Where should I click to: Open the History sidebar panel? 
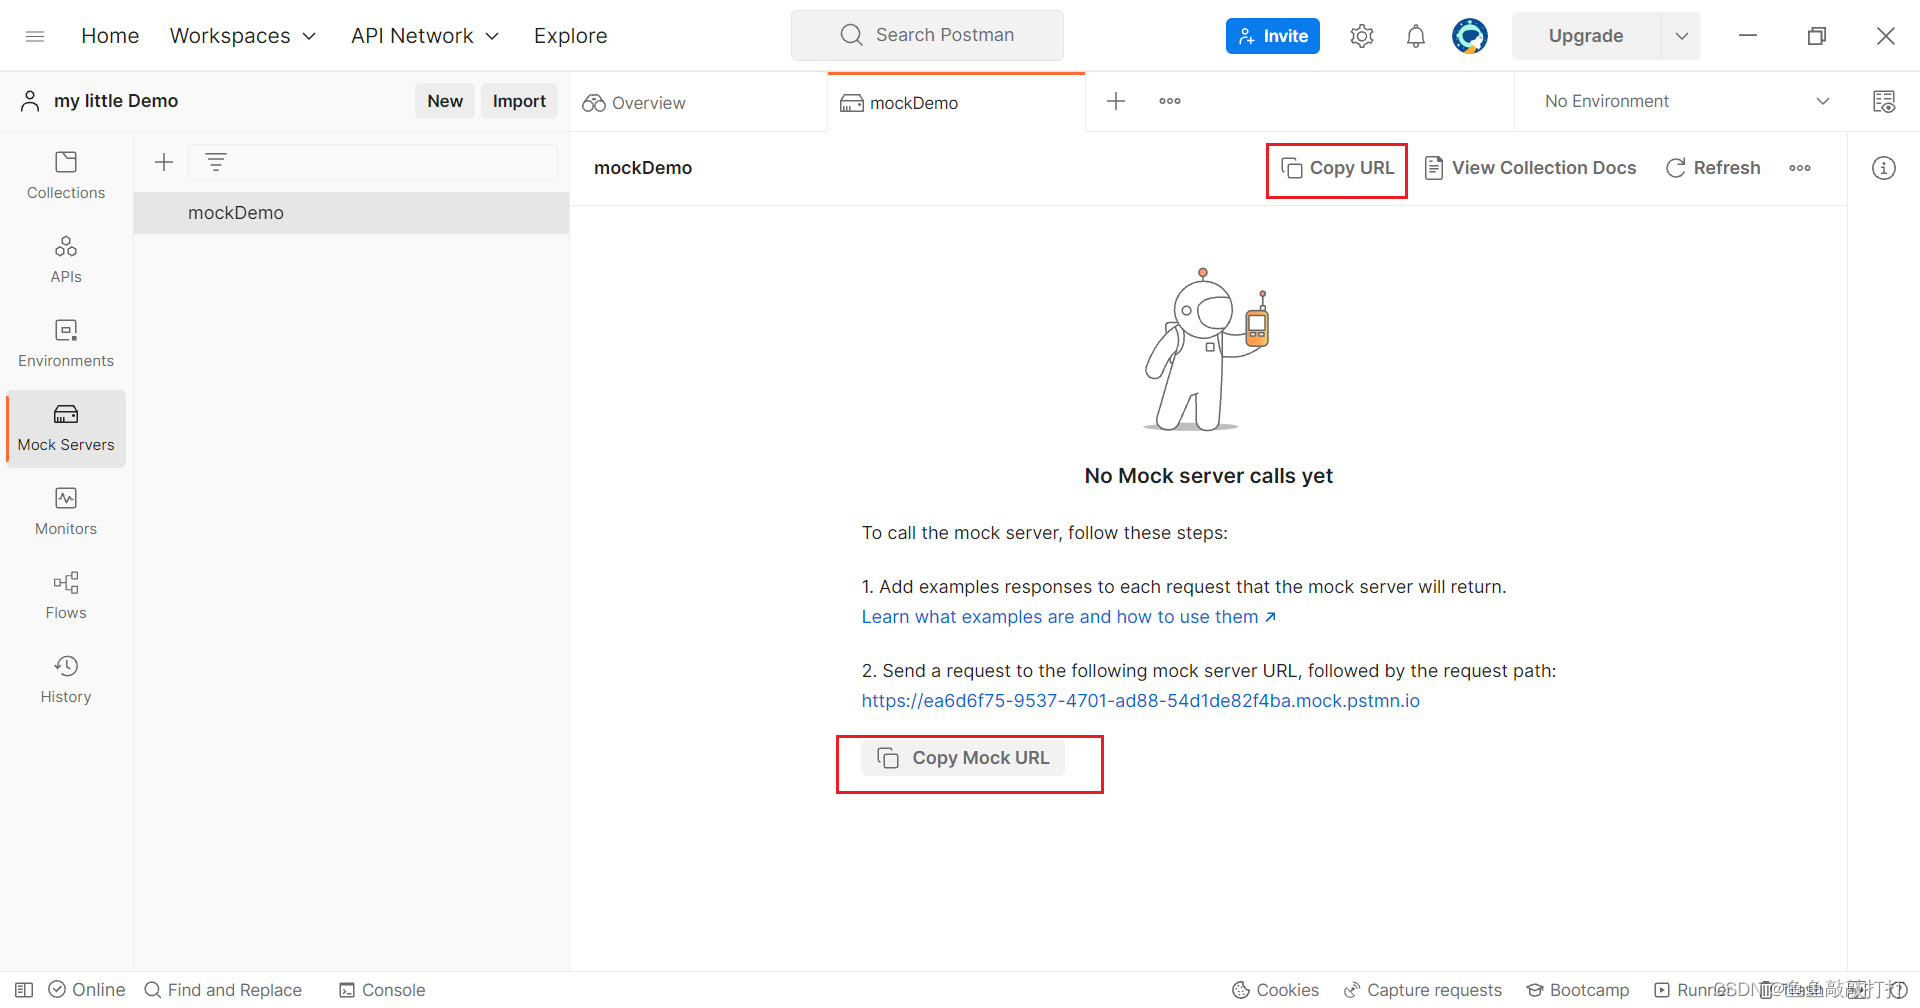click(x=65, y=679)
